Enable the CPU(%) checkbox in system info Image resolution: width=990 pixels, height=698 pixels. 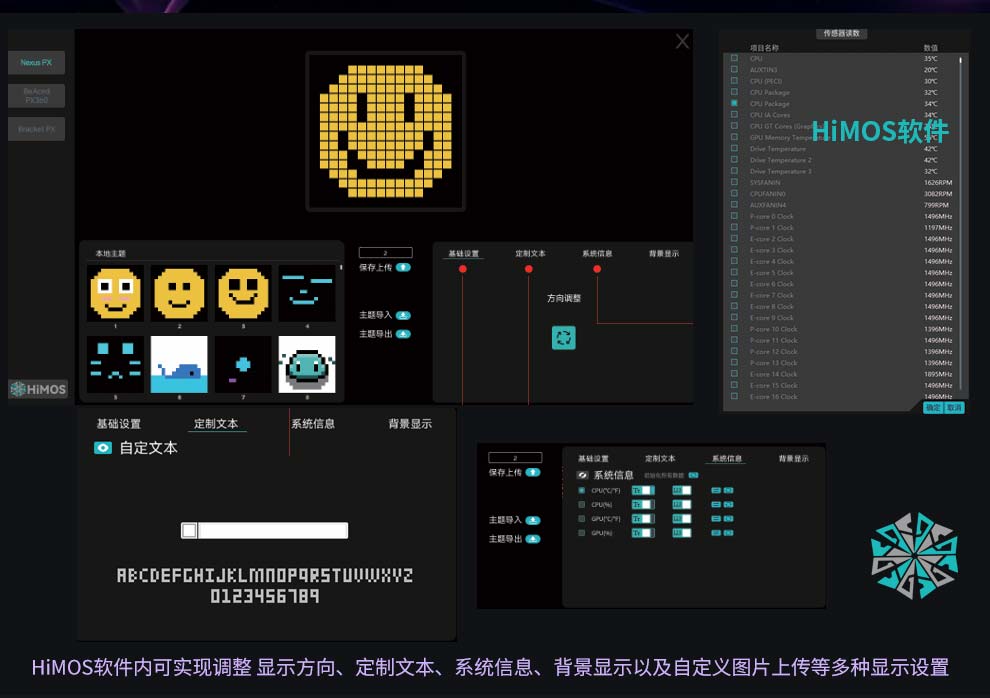(x=582, y=504)
